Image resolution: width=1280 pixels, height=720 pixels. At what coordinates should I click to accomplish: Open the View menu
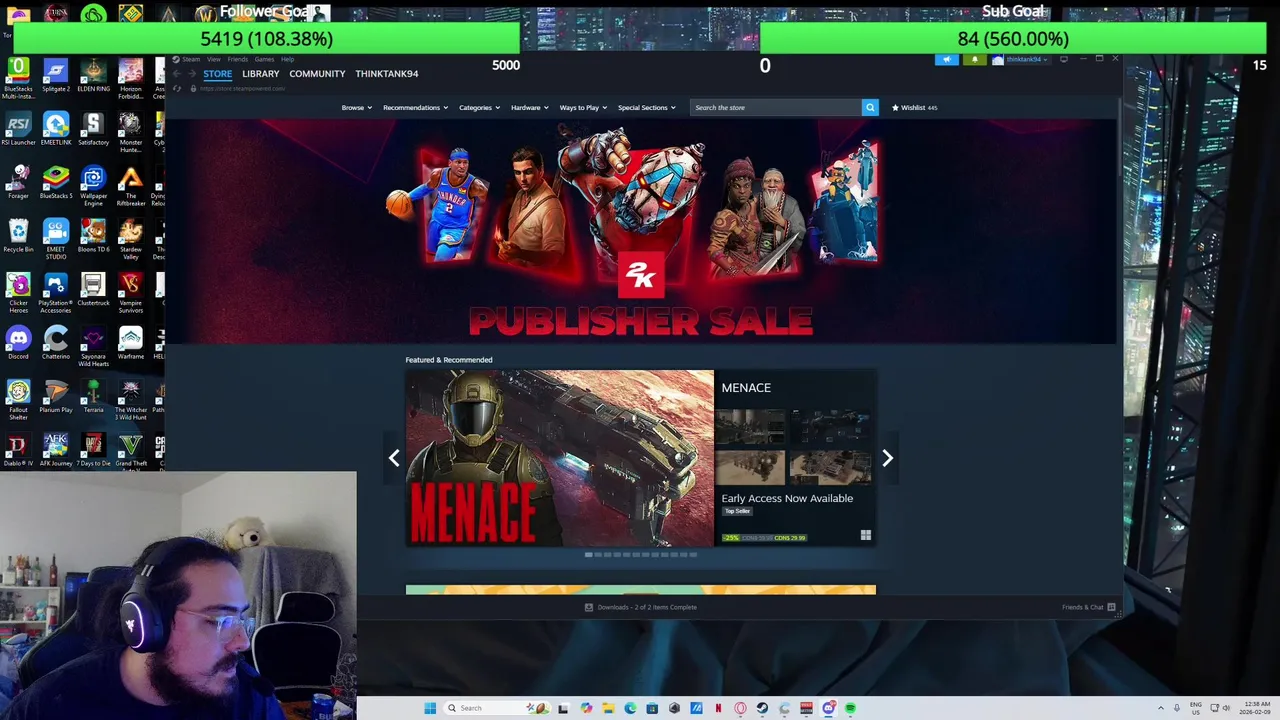214,59
